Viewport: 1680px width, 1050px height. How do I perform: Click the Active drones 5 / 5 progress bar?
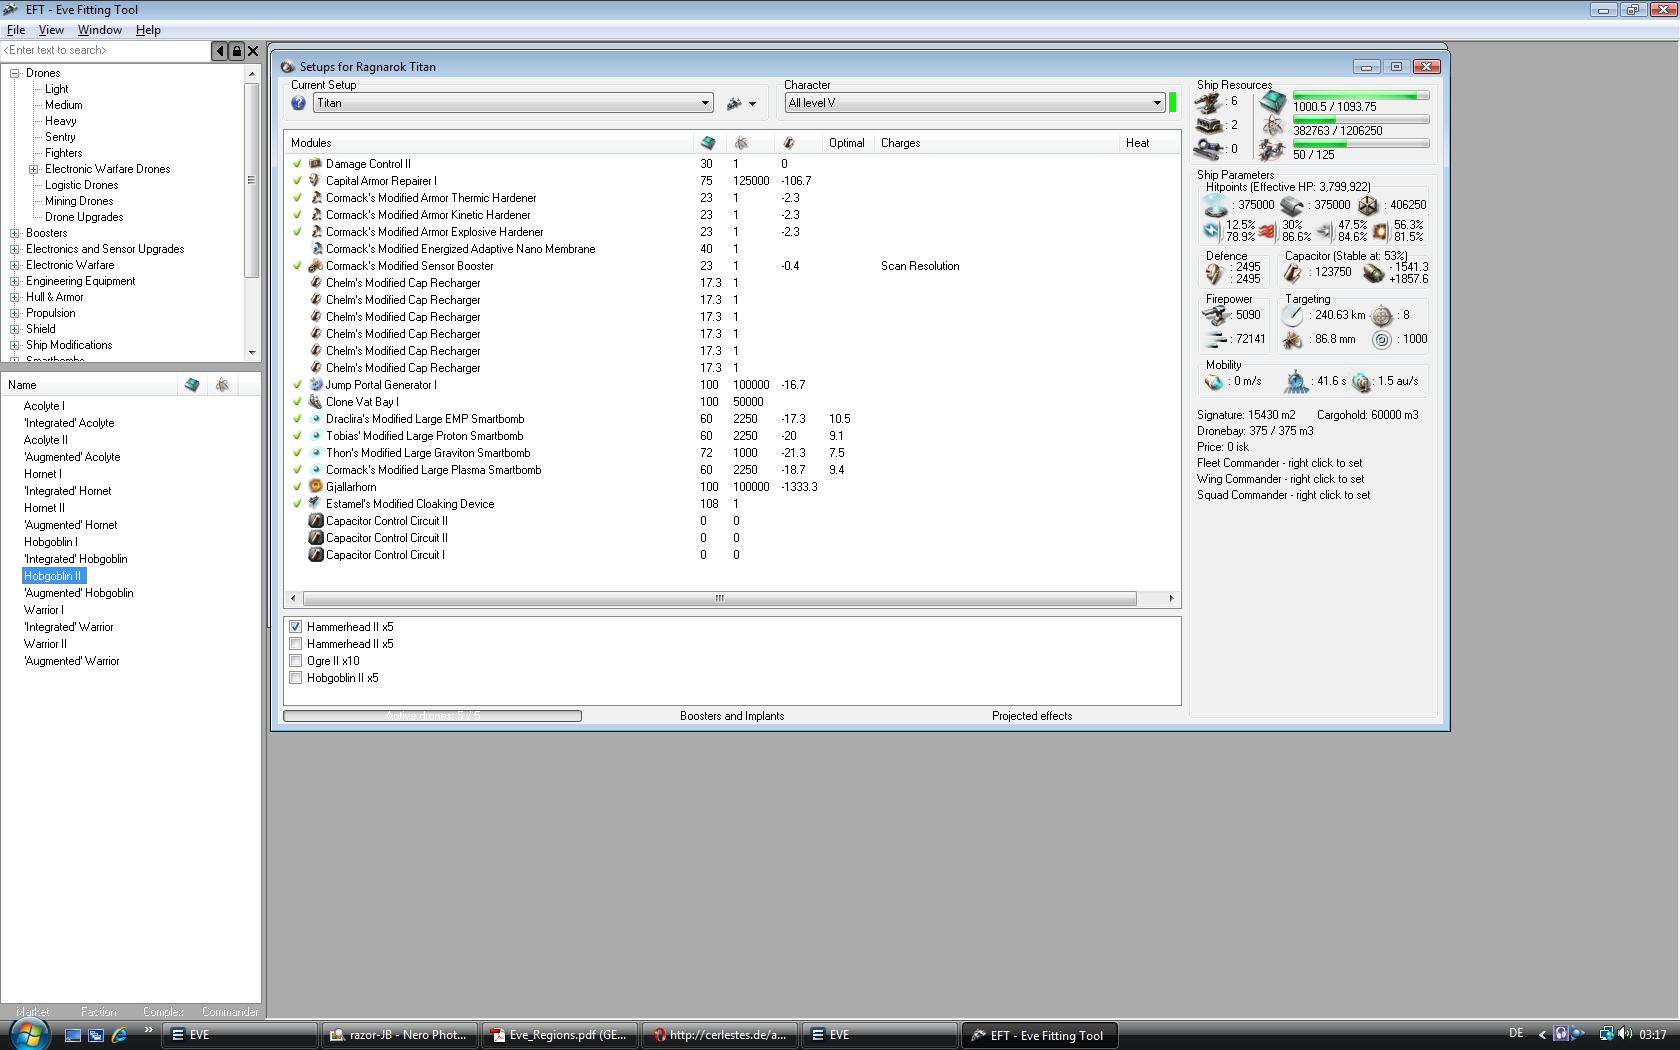(432, 716)
